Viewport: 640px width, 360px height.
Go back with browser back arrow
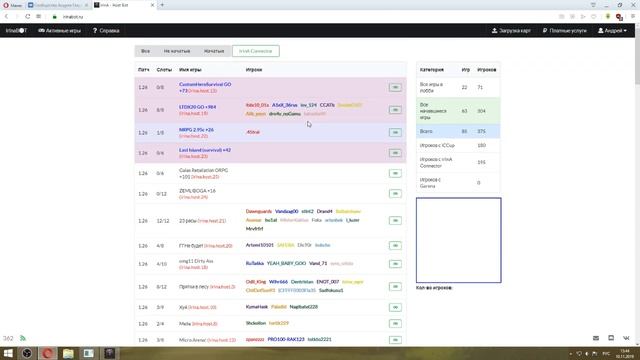pyautogui.click(x=6, y=17)
